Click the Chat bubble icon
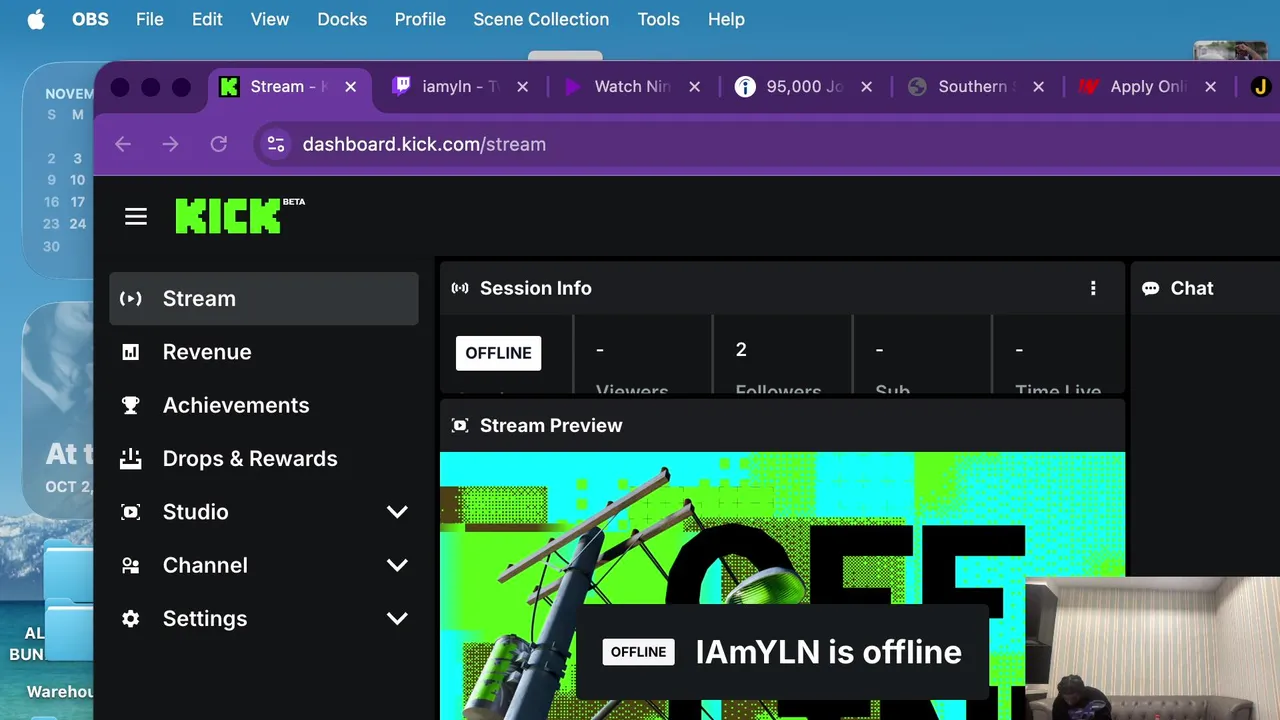Screen dimensions: 1280x720 [1151, 288]
